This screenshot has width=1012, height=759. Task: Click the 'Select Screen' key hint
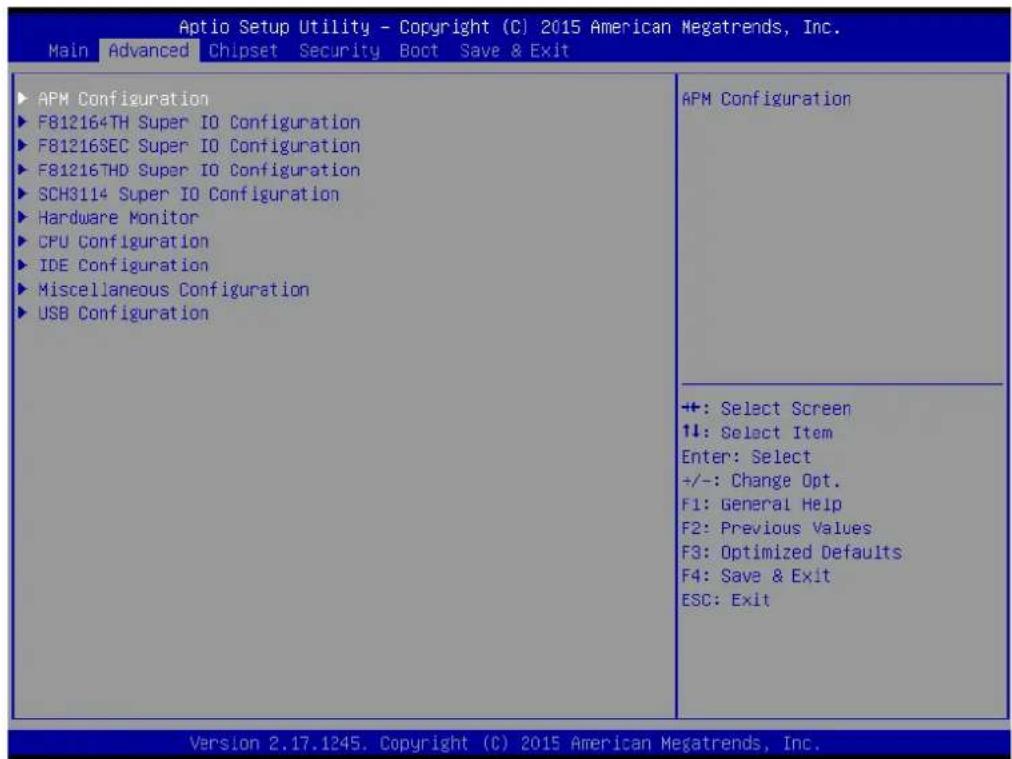point(766,409)
